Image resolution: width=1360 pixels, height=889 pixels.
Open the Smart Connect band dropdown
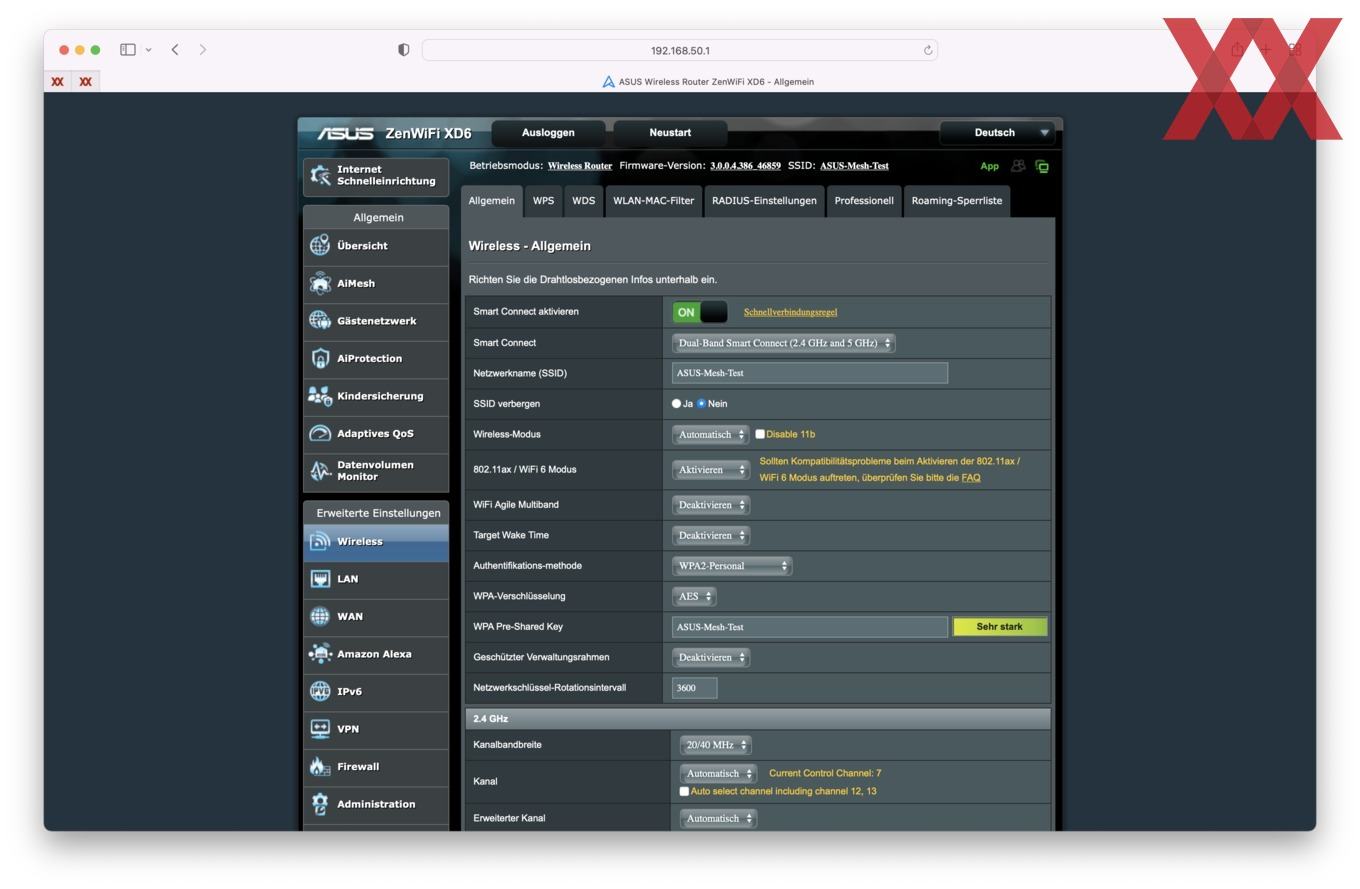[x=783, y=343]
